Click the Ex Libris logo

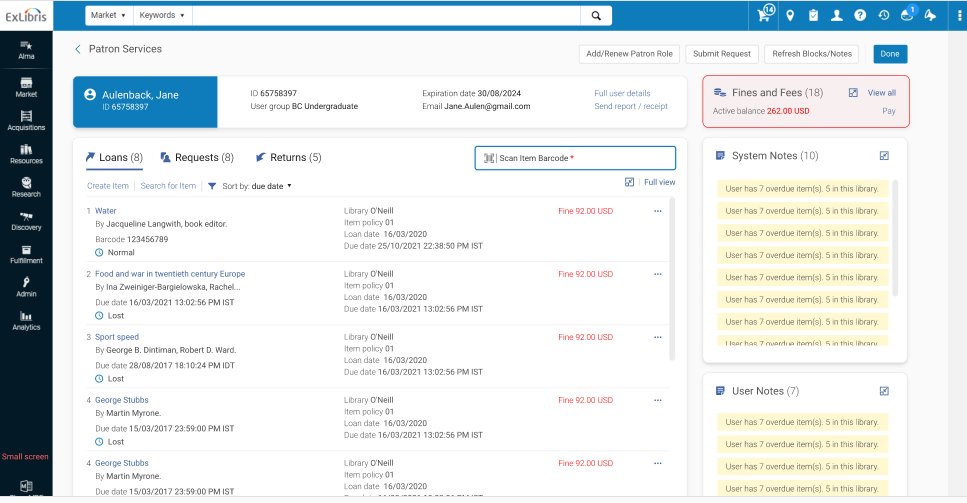[x=26, y=16]
